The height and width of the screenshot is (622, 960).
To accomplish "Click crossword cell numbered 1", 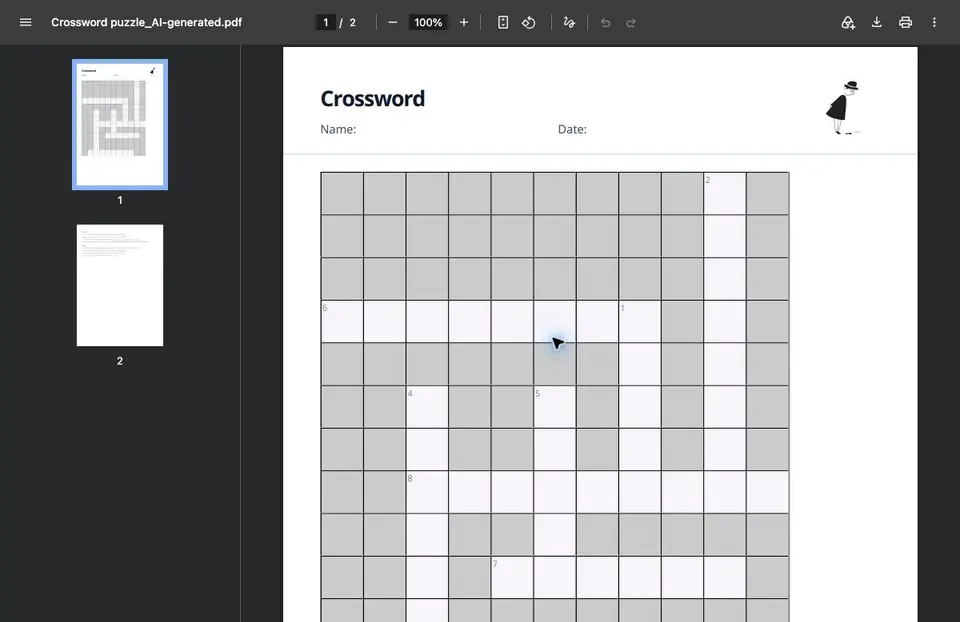I will point(640,321).
